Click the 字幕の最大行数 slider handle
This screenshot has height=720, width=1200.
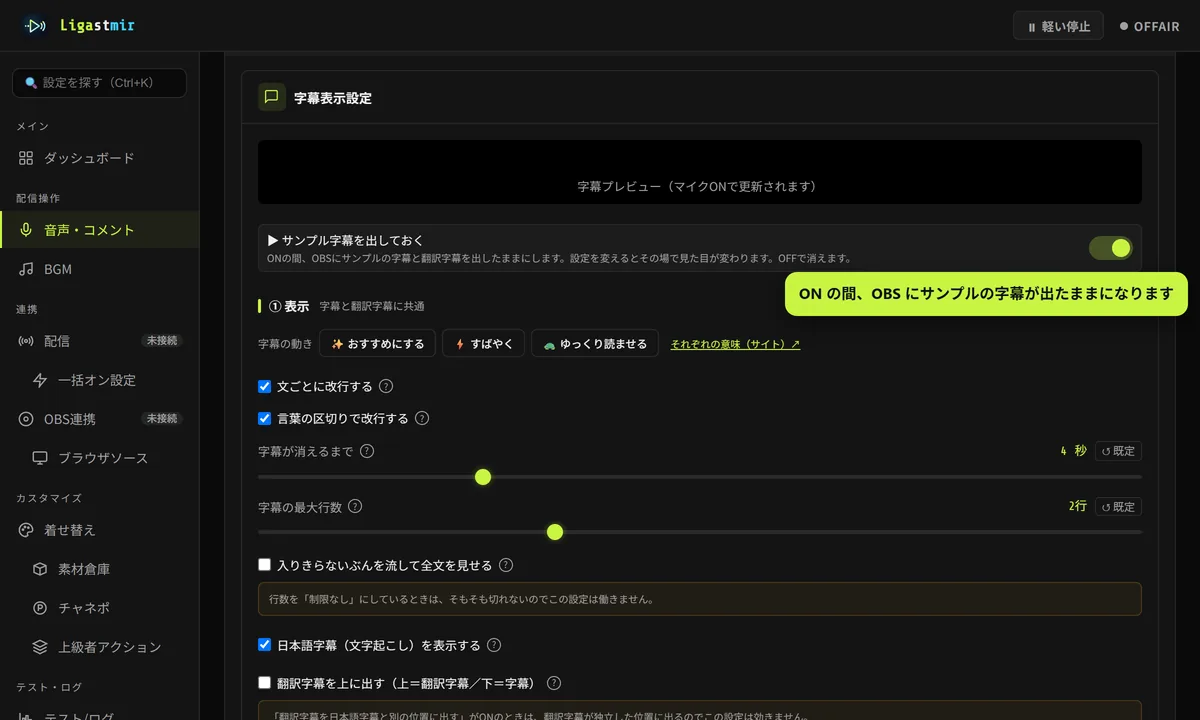pos(555,532)
